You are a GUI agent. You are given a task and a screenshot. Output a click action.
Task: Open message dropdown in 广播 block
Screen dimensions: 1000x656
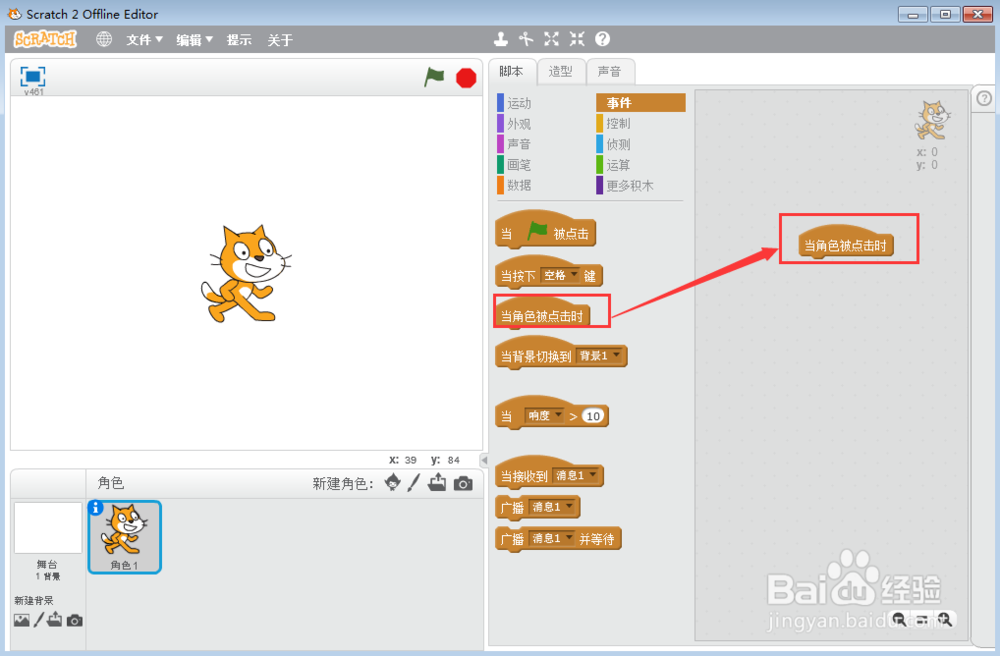(x=552, y=507)
